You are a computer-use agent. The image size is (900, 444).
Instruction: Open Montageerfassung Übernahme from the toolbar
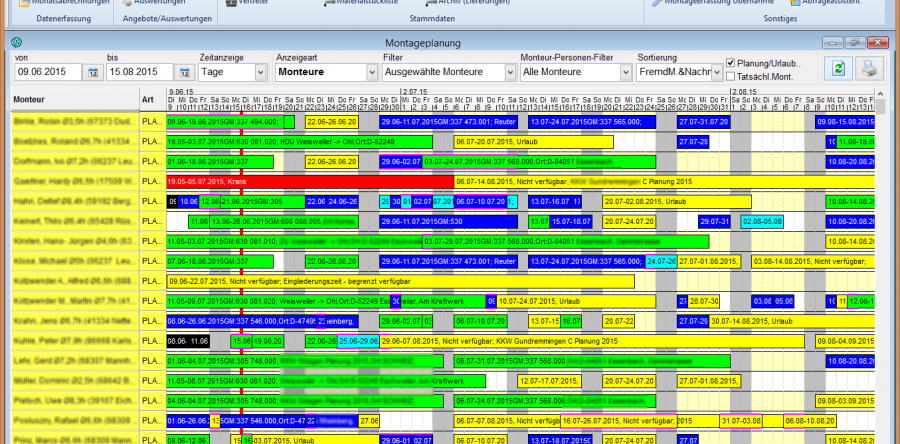710,3
